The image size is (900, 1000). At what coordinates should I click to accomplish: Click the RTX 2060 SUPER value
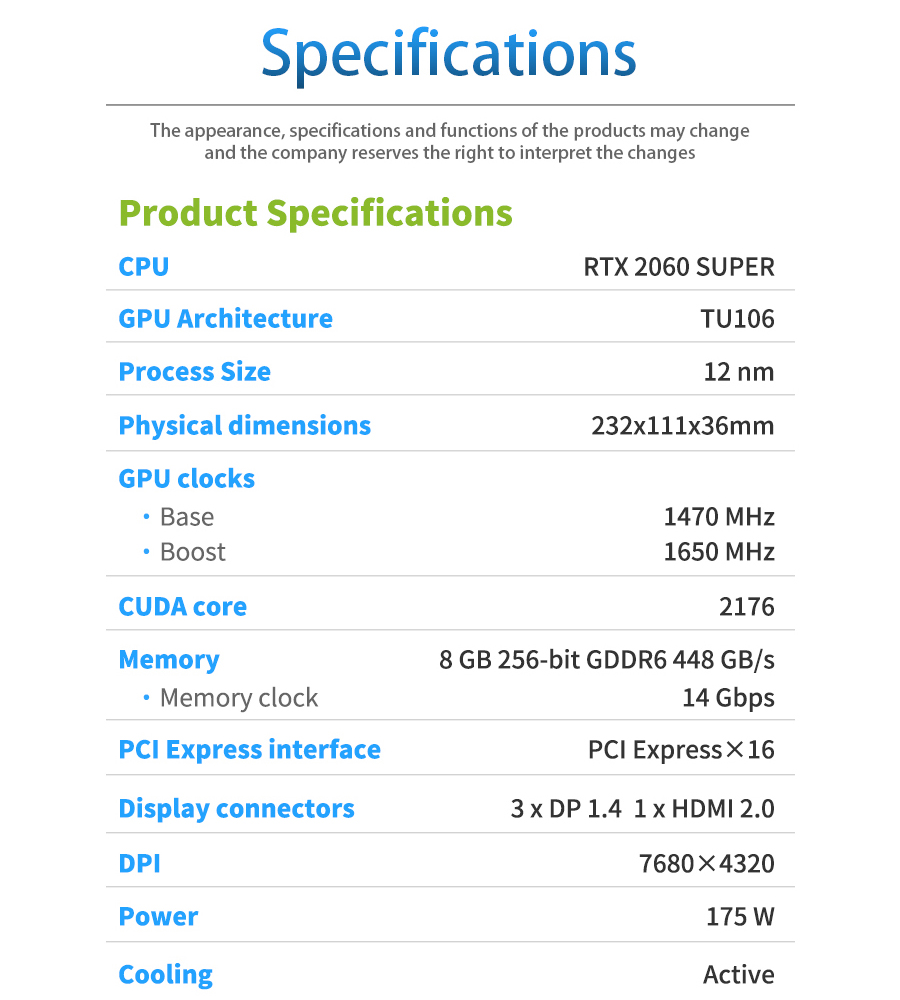point(679,267)
